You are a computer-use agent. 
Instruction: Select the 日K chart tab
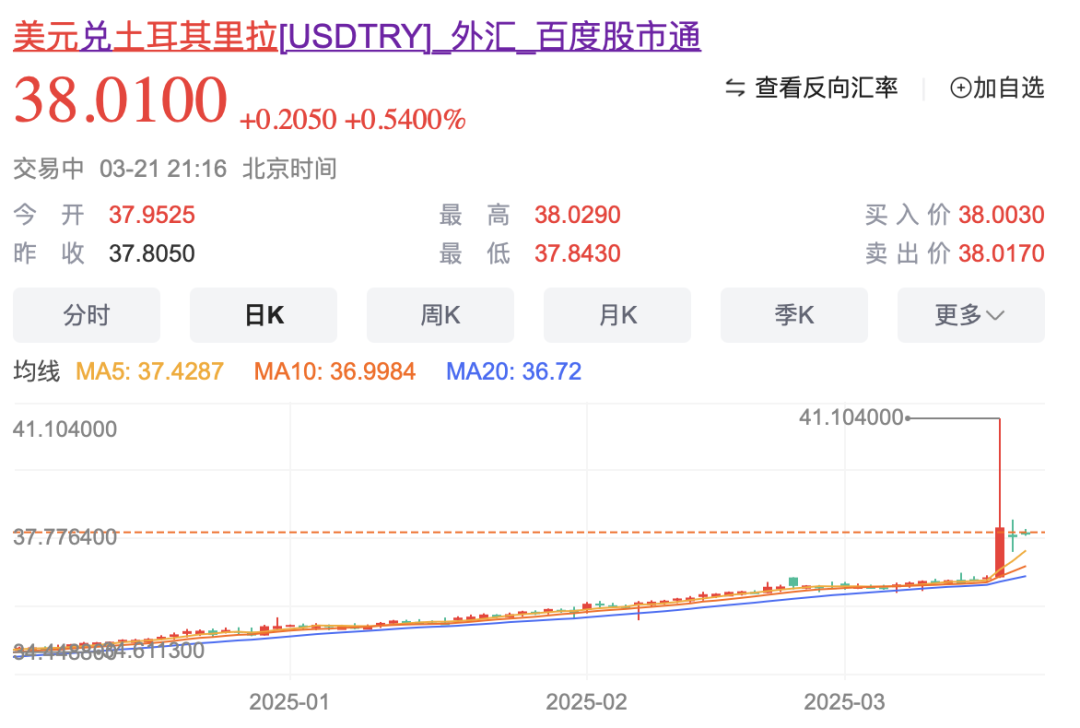tap(263, 315)
